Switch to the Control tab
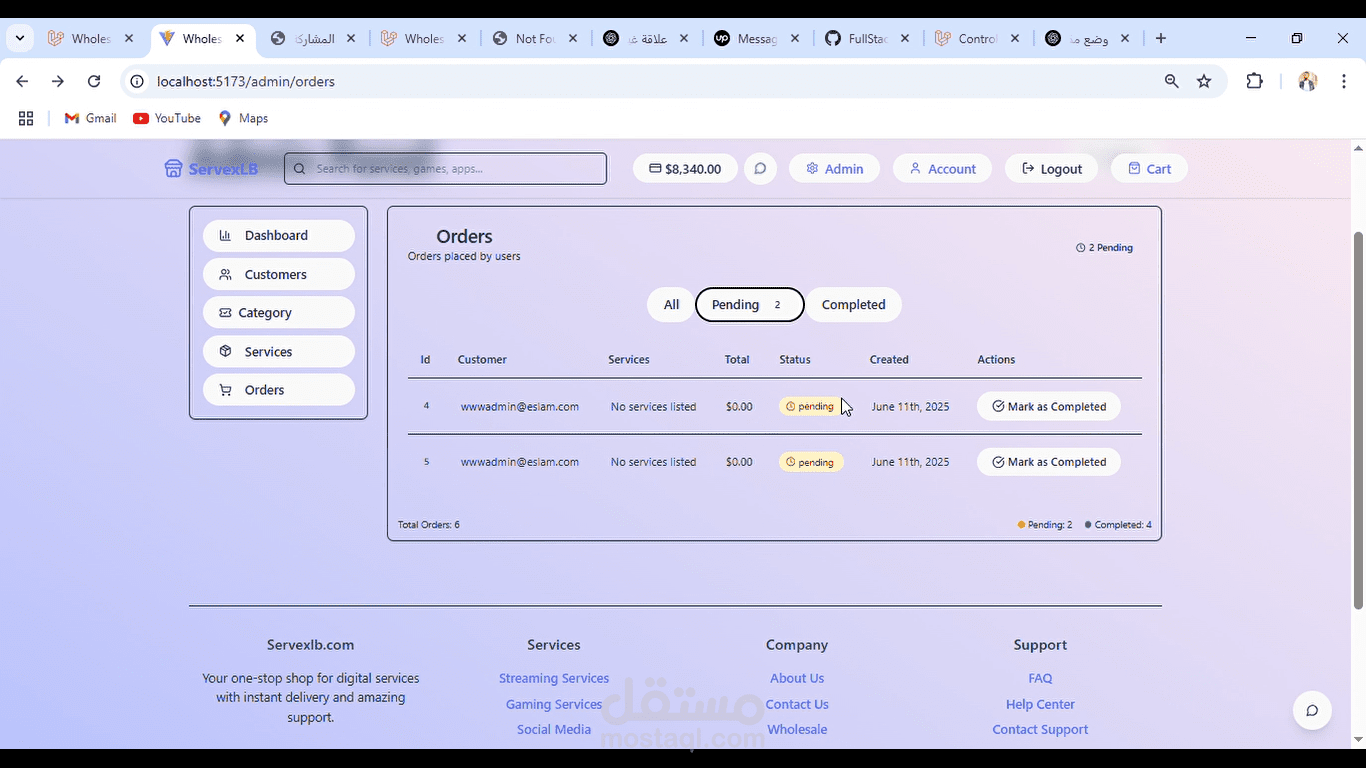The image size is (1366, 768). click(977, 38)
